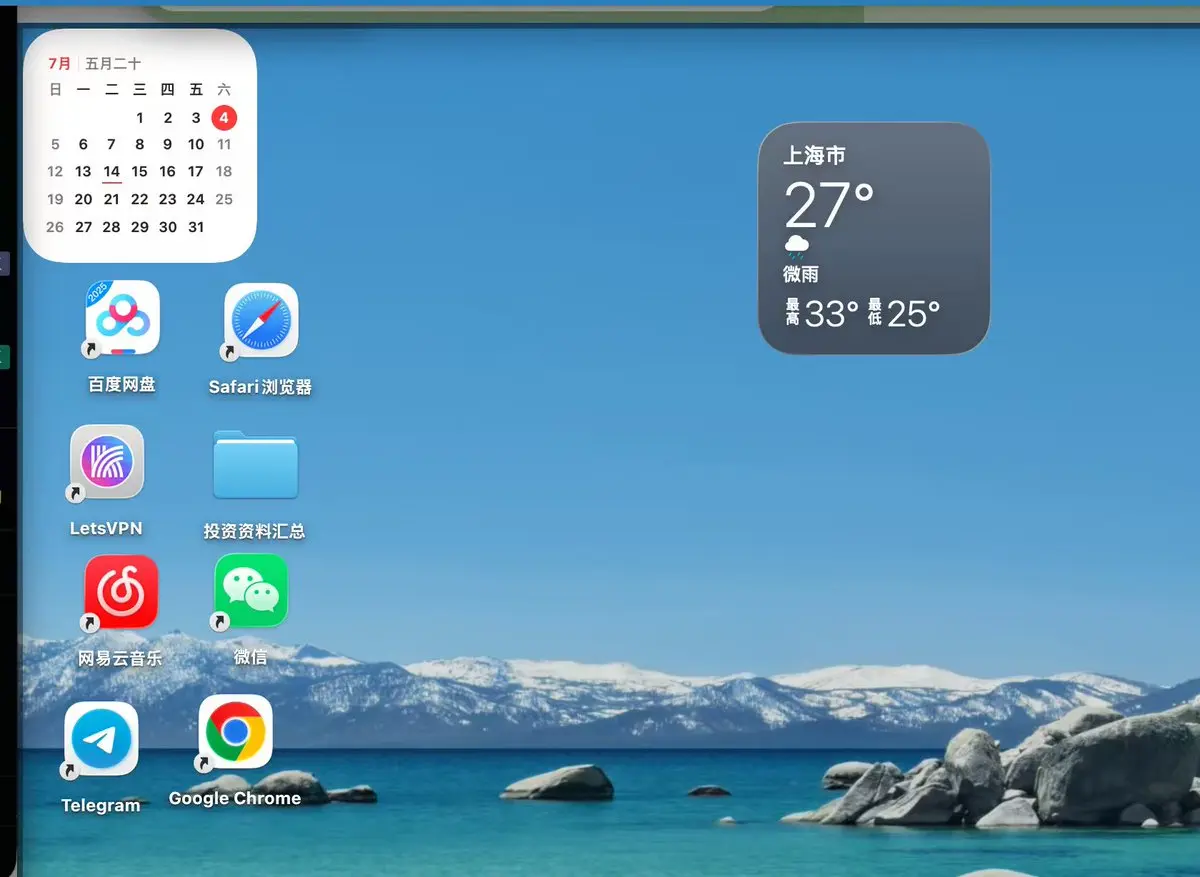
Task: Select date 17 in the calendar widget
Action: [x=196, y=172]
